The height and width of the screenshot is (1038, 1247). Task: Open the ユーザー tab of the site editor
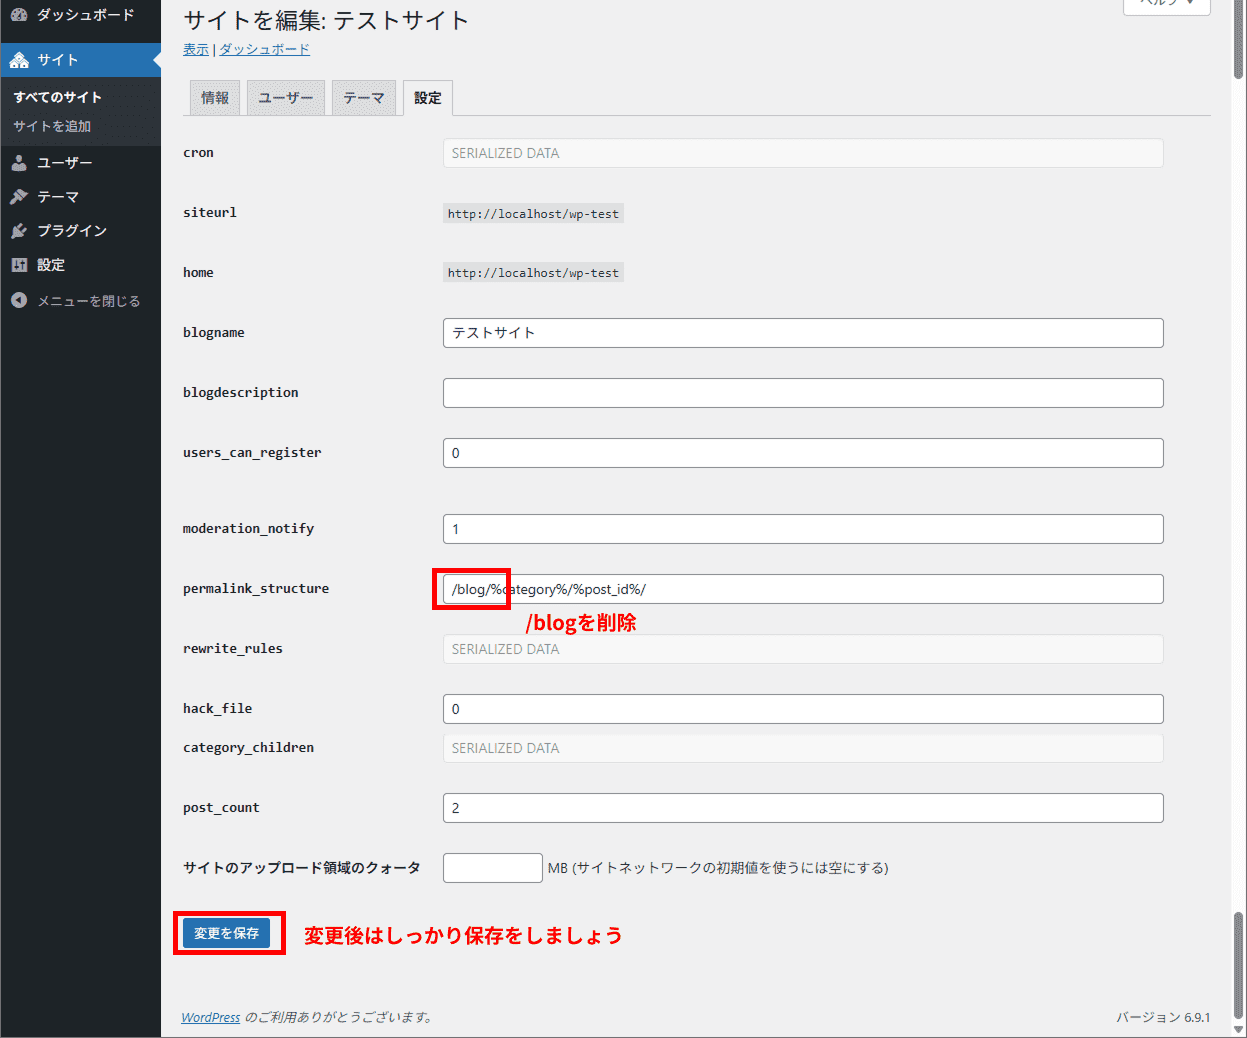pyautogui.click(x=286, y=97)
